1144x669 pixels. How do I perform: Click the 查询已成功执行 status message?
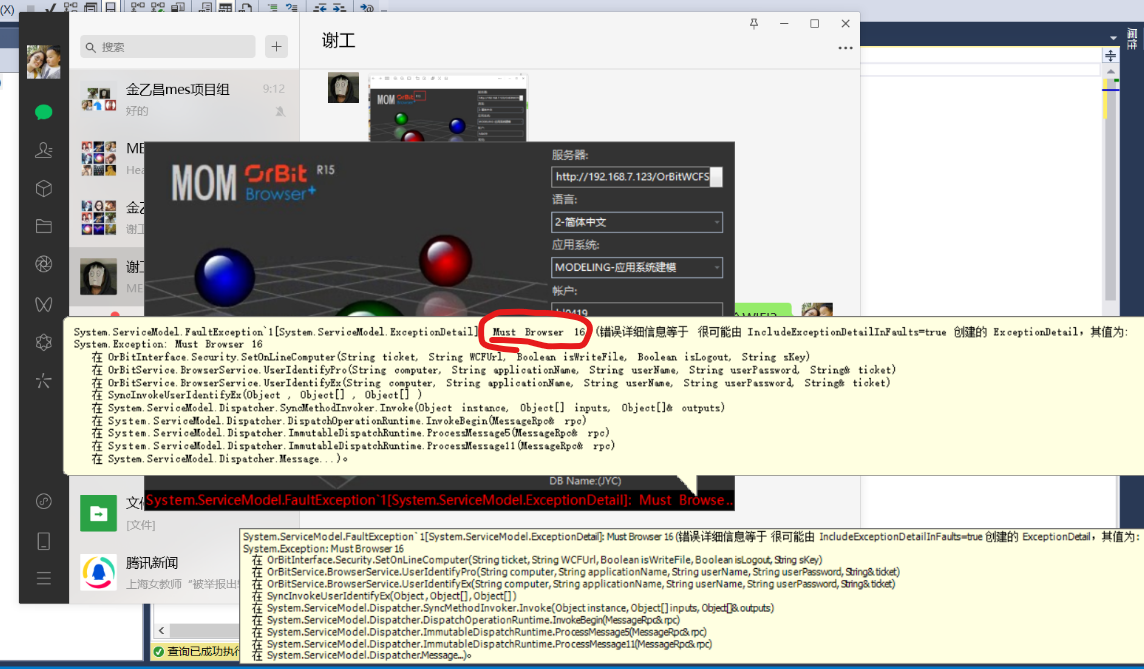(196, 651)
